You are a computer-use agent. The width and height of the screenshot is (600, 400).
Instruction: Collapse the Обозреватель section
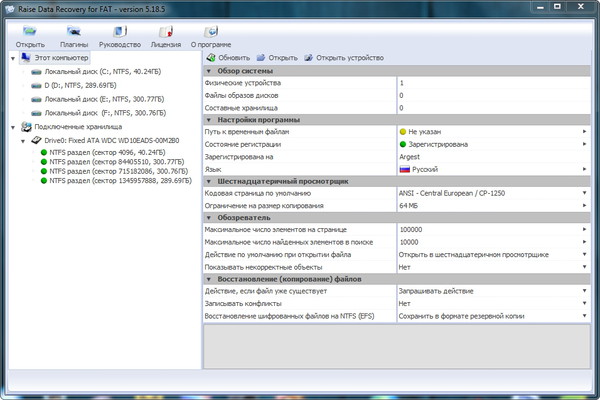209,218
